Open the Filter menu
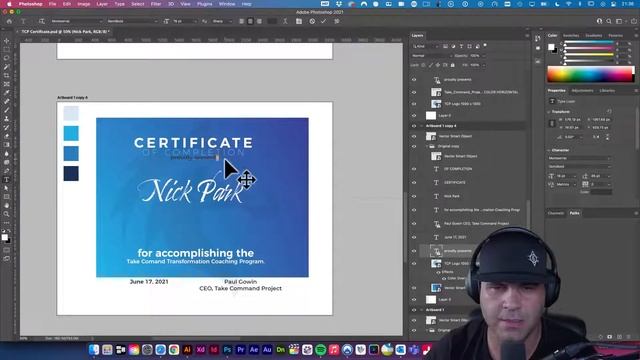 (x=156, y=4)
